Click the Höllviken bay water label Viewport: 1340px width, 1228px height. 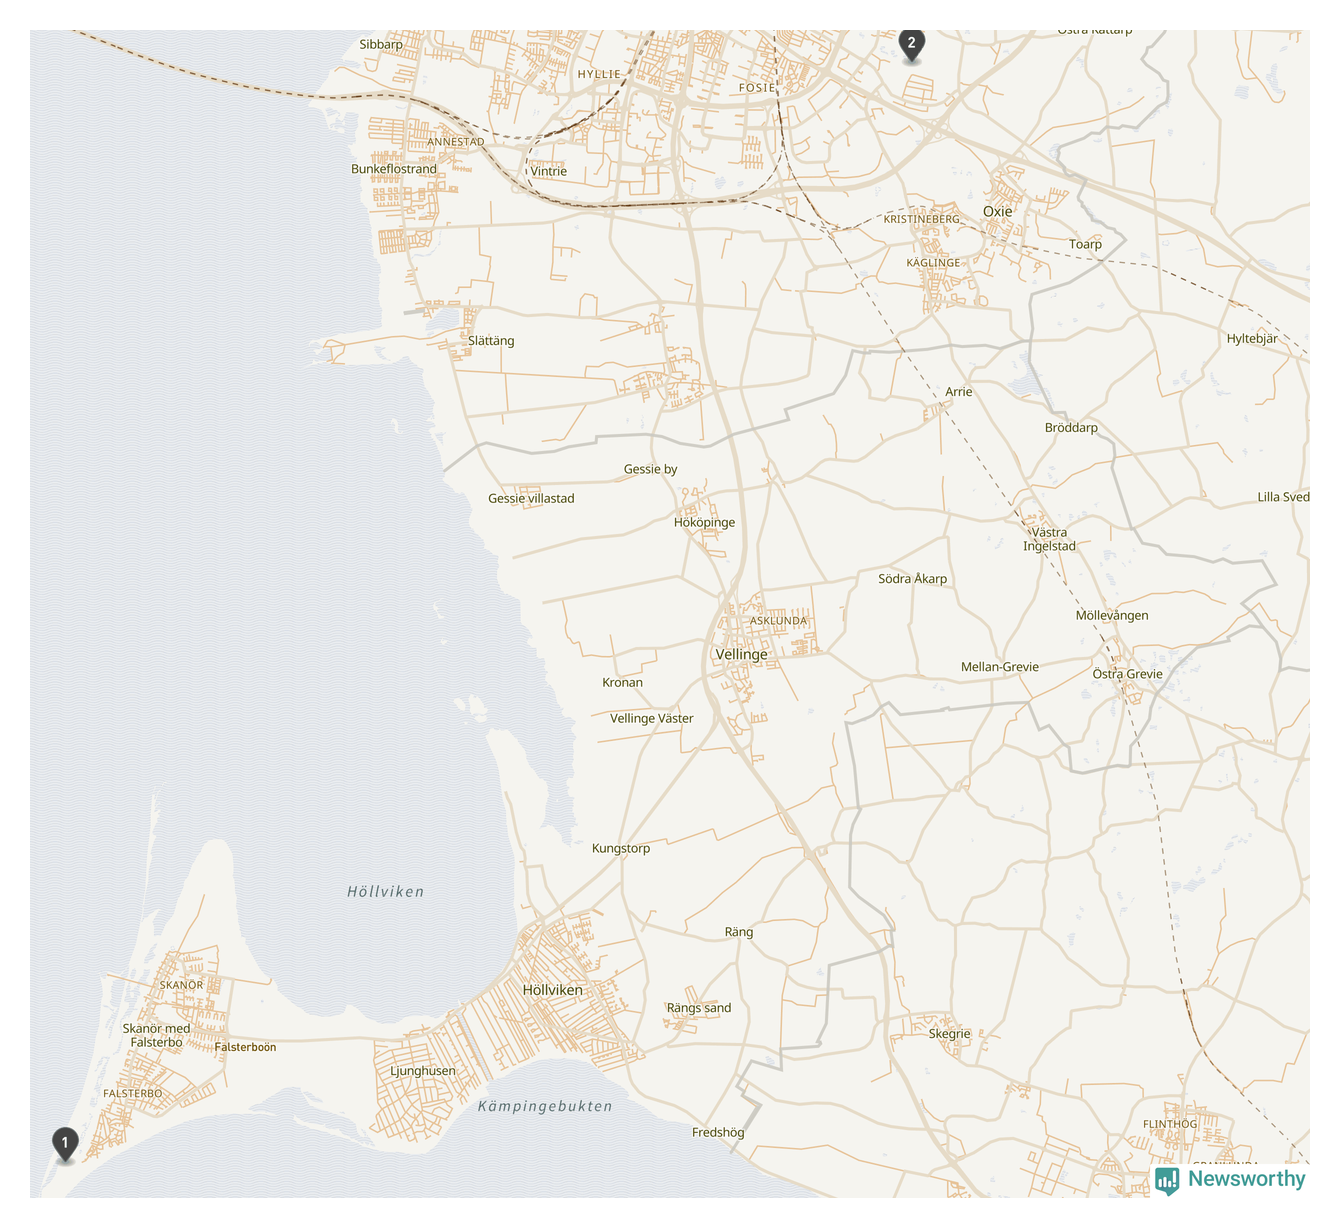pos(386,892)
